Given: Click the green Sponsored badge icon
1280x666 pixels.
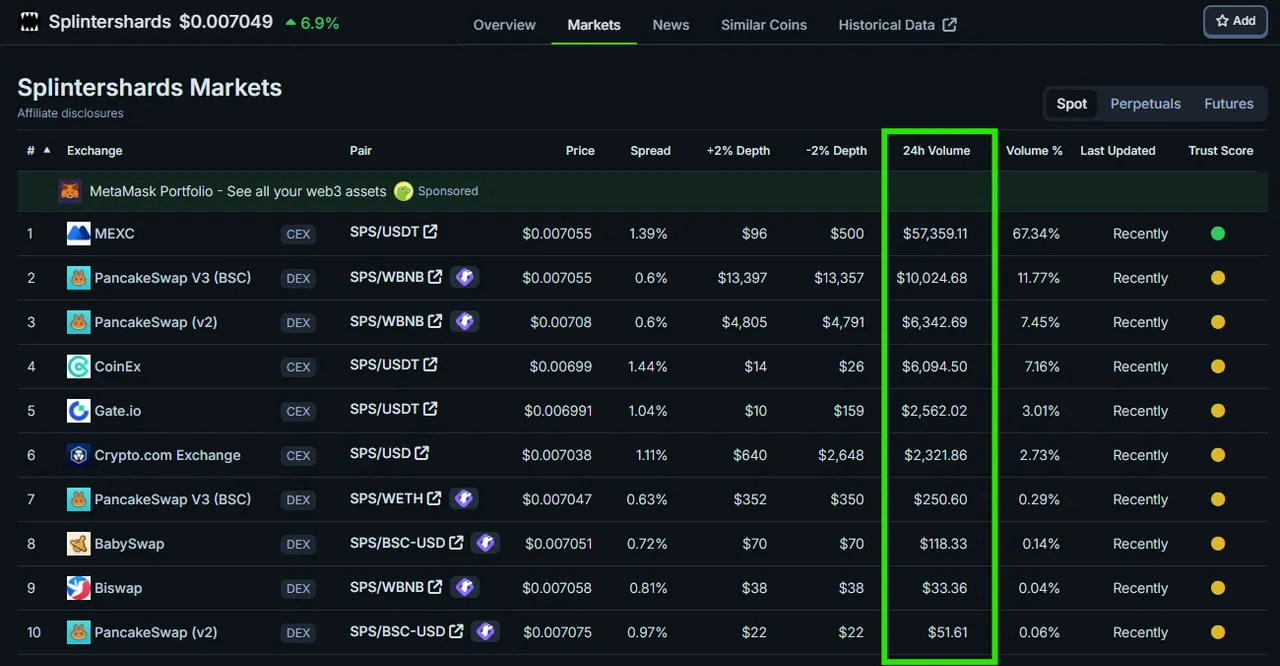Looking at the screenshot, I should pos(403,191).
